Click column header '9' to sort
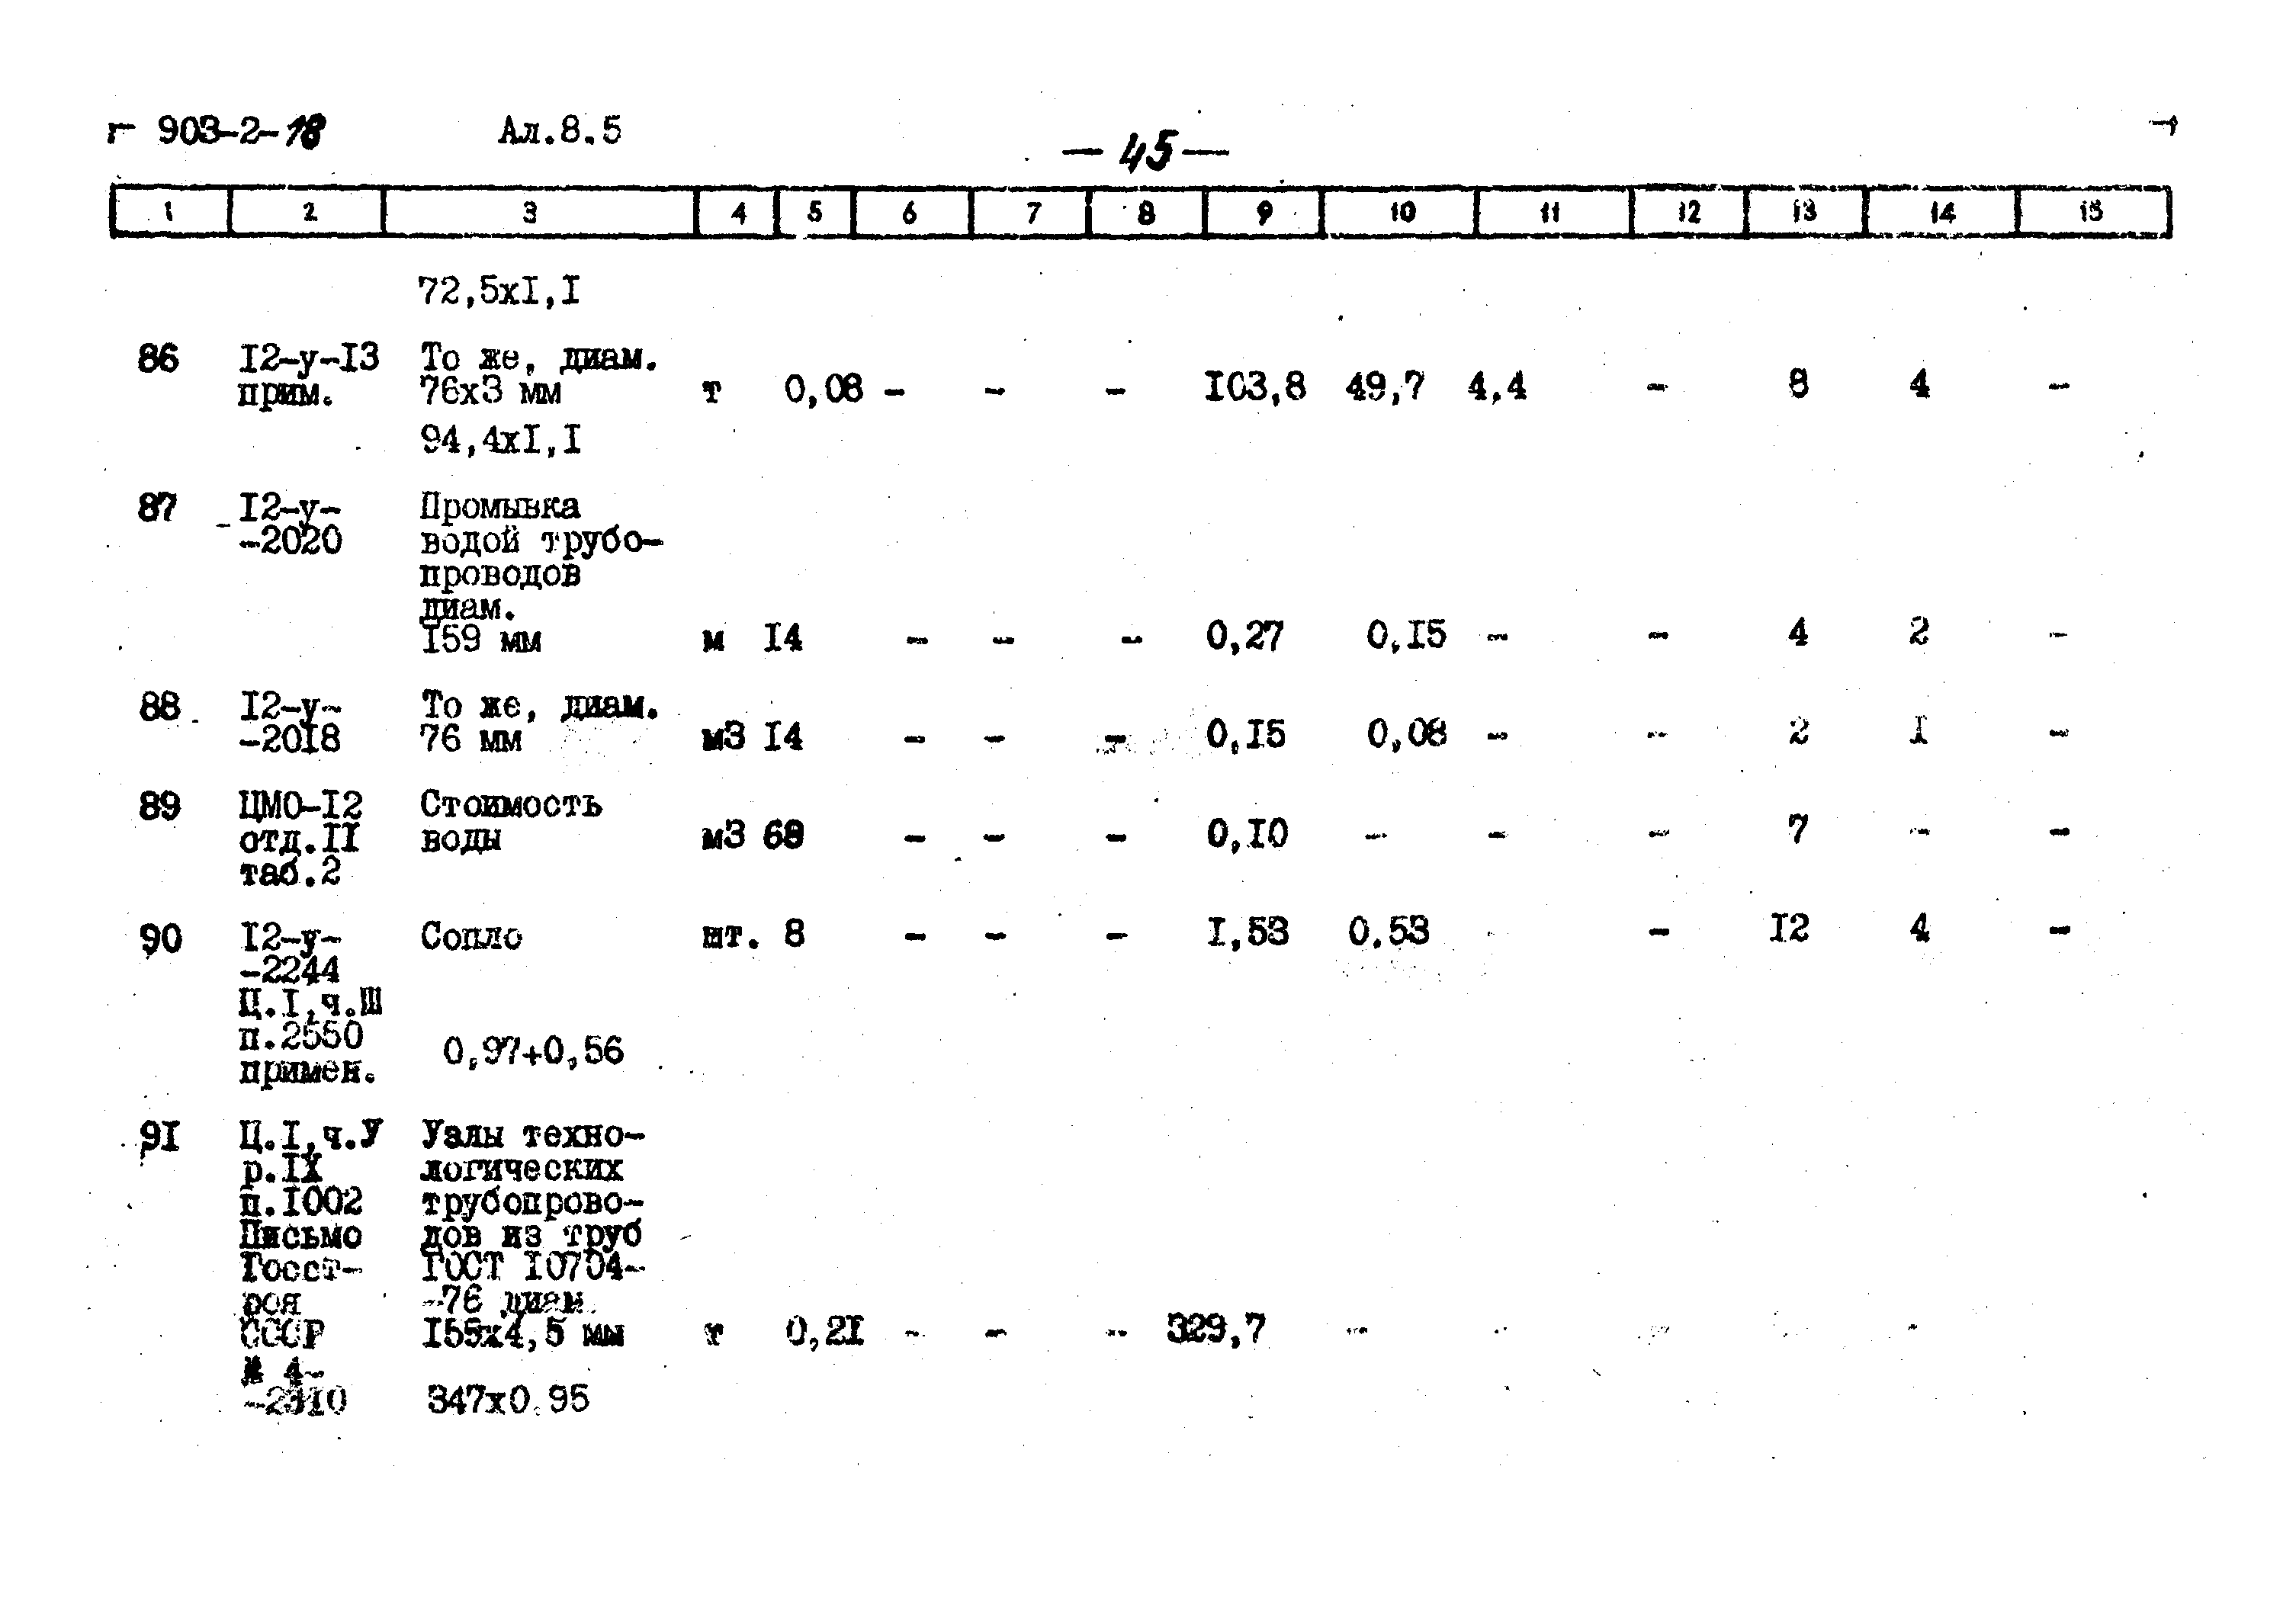 pyautogui.click(x=1273, y=198)
